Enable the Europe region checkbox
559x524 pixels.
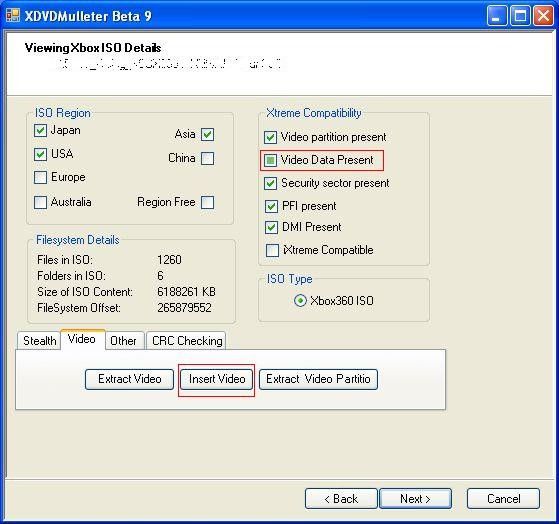click(40, 177)
